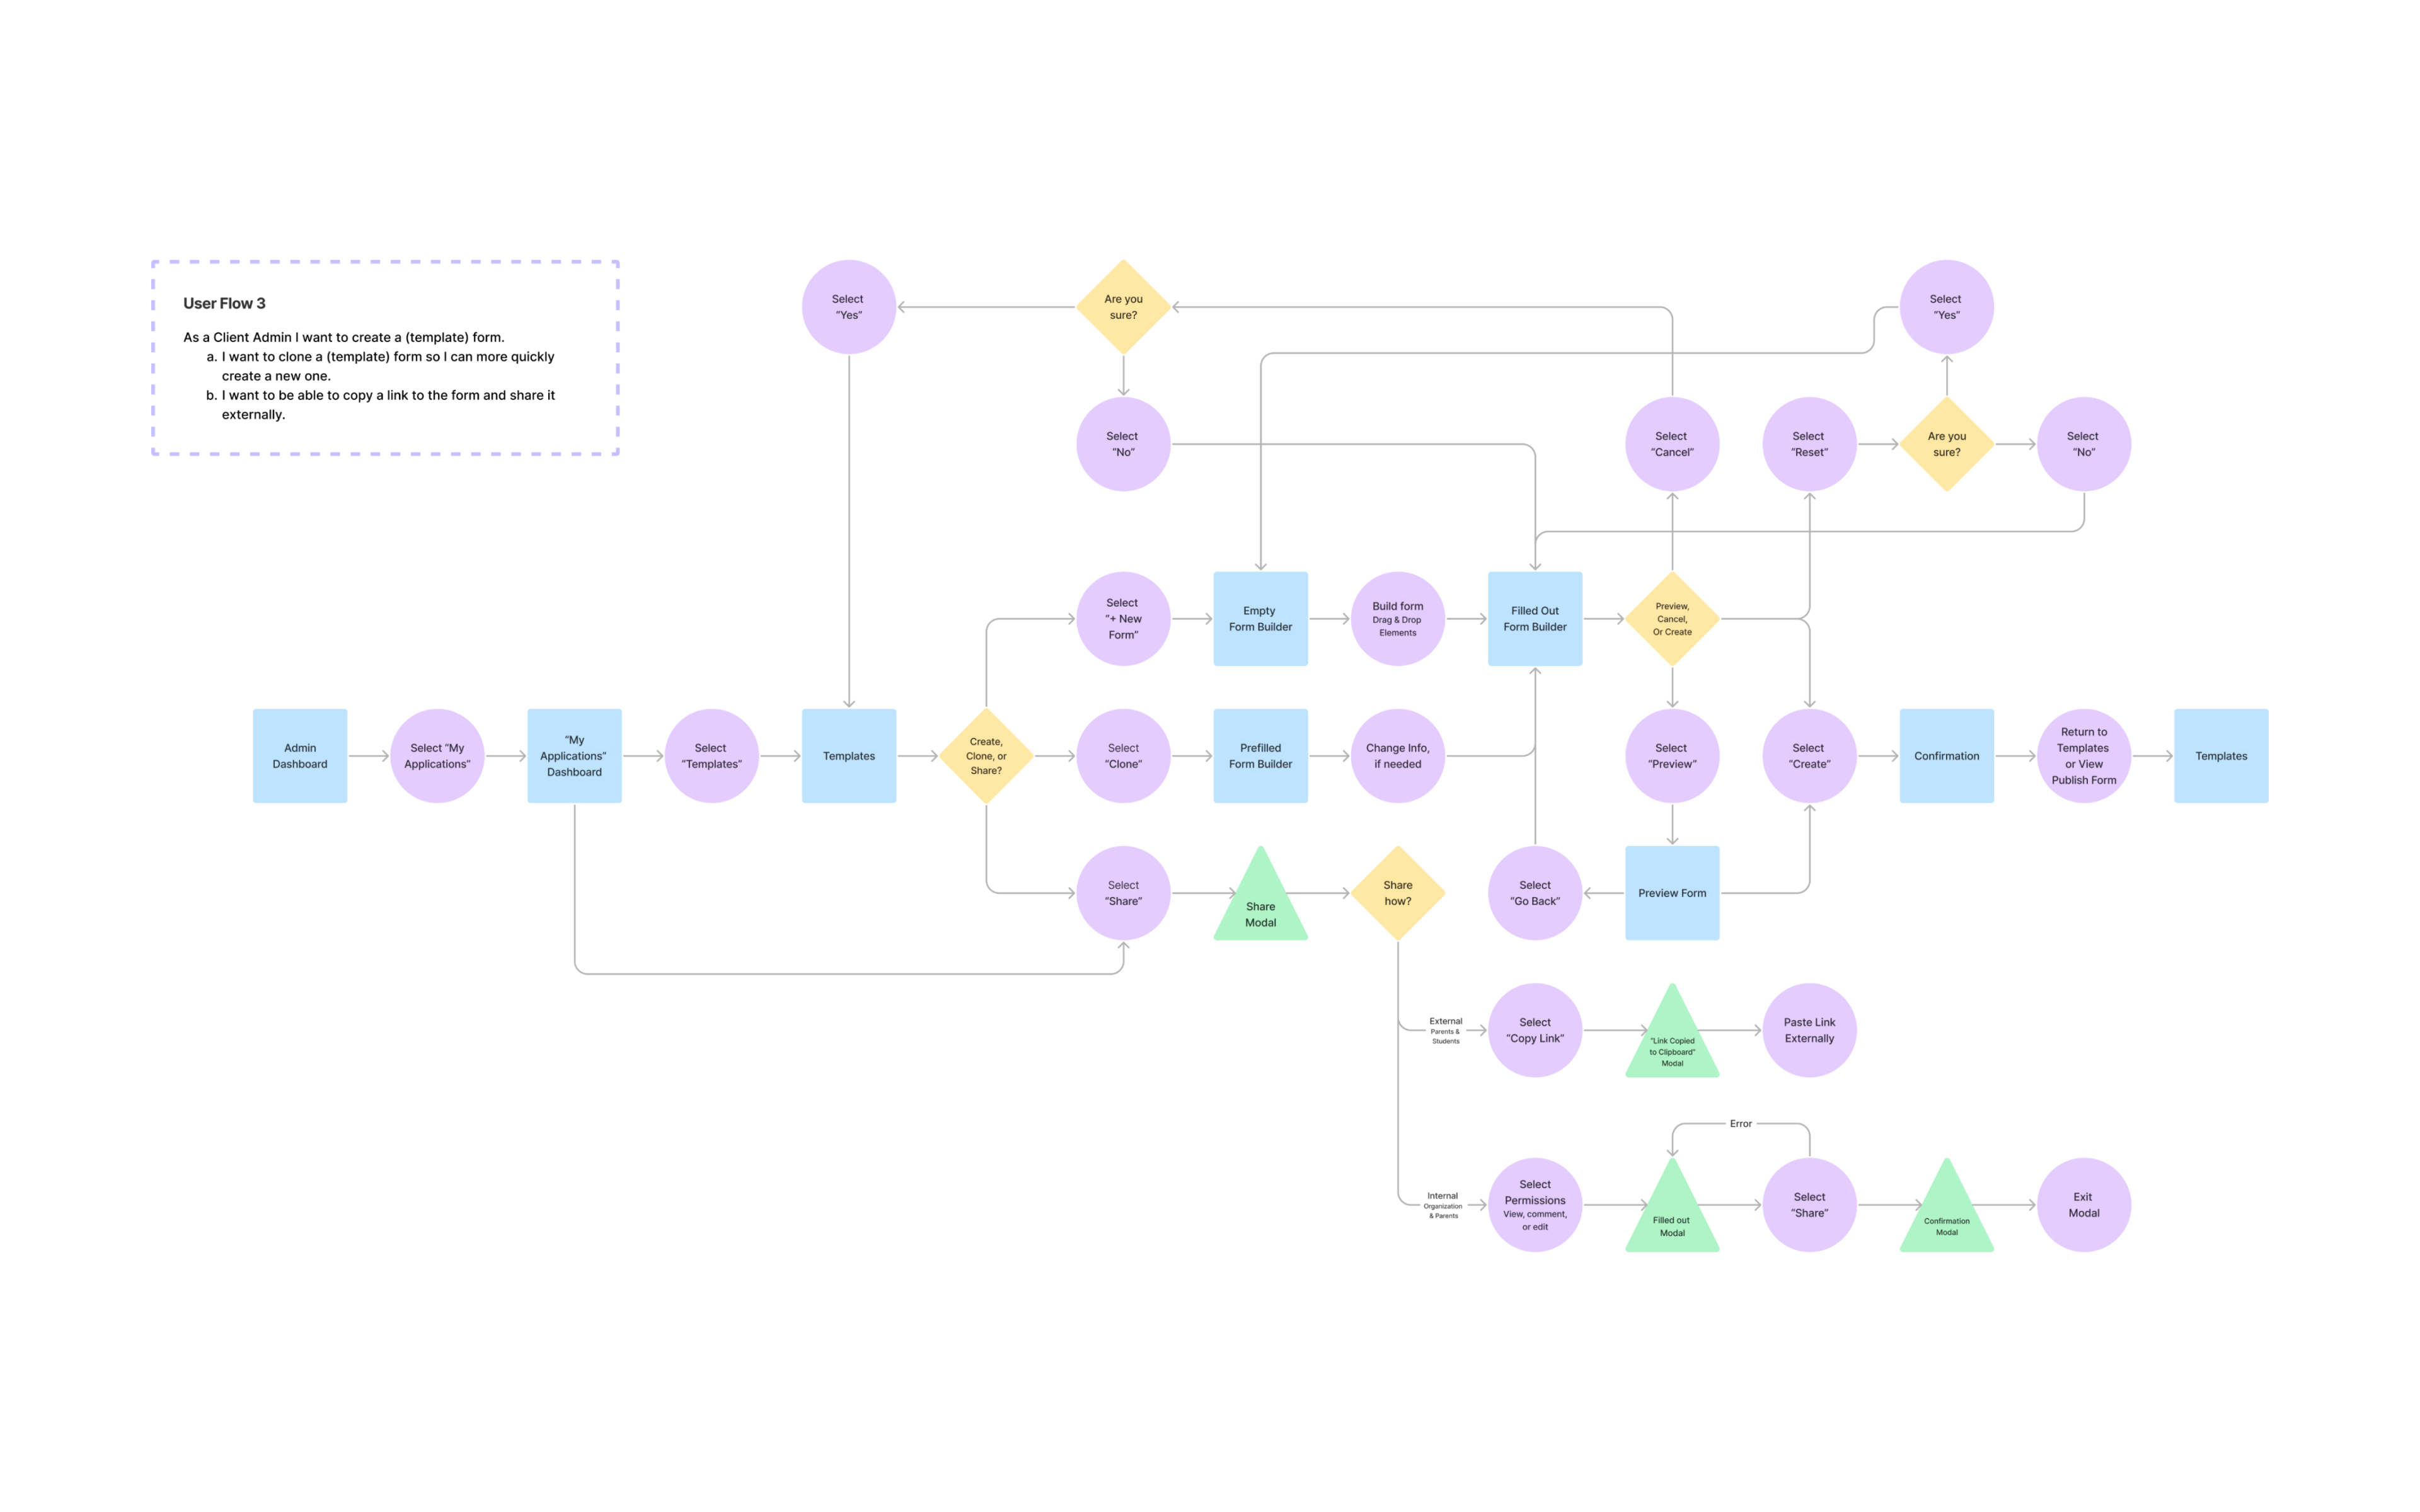Image resolution: width=2420 pixels, height=1512 pixels.
Task: Select the 'Exit Modal' purple circle
Action: (2083, 1204)
